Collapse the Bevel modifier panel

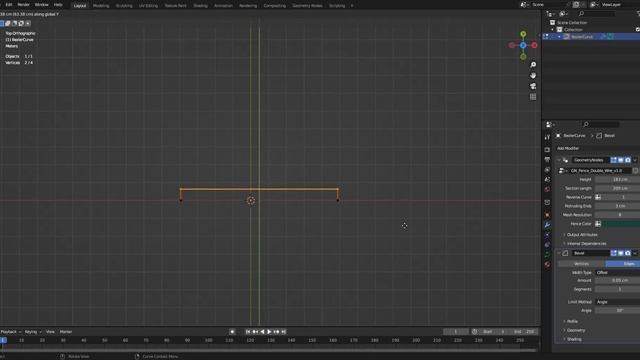[x=559, y=253]
